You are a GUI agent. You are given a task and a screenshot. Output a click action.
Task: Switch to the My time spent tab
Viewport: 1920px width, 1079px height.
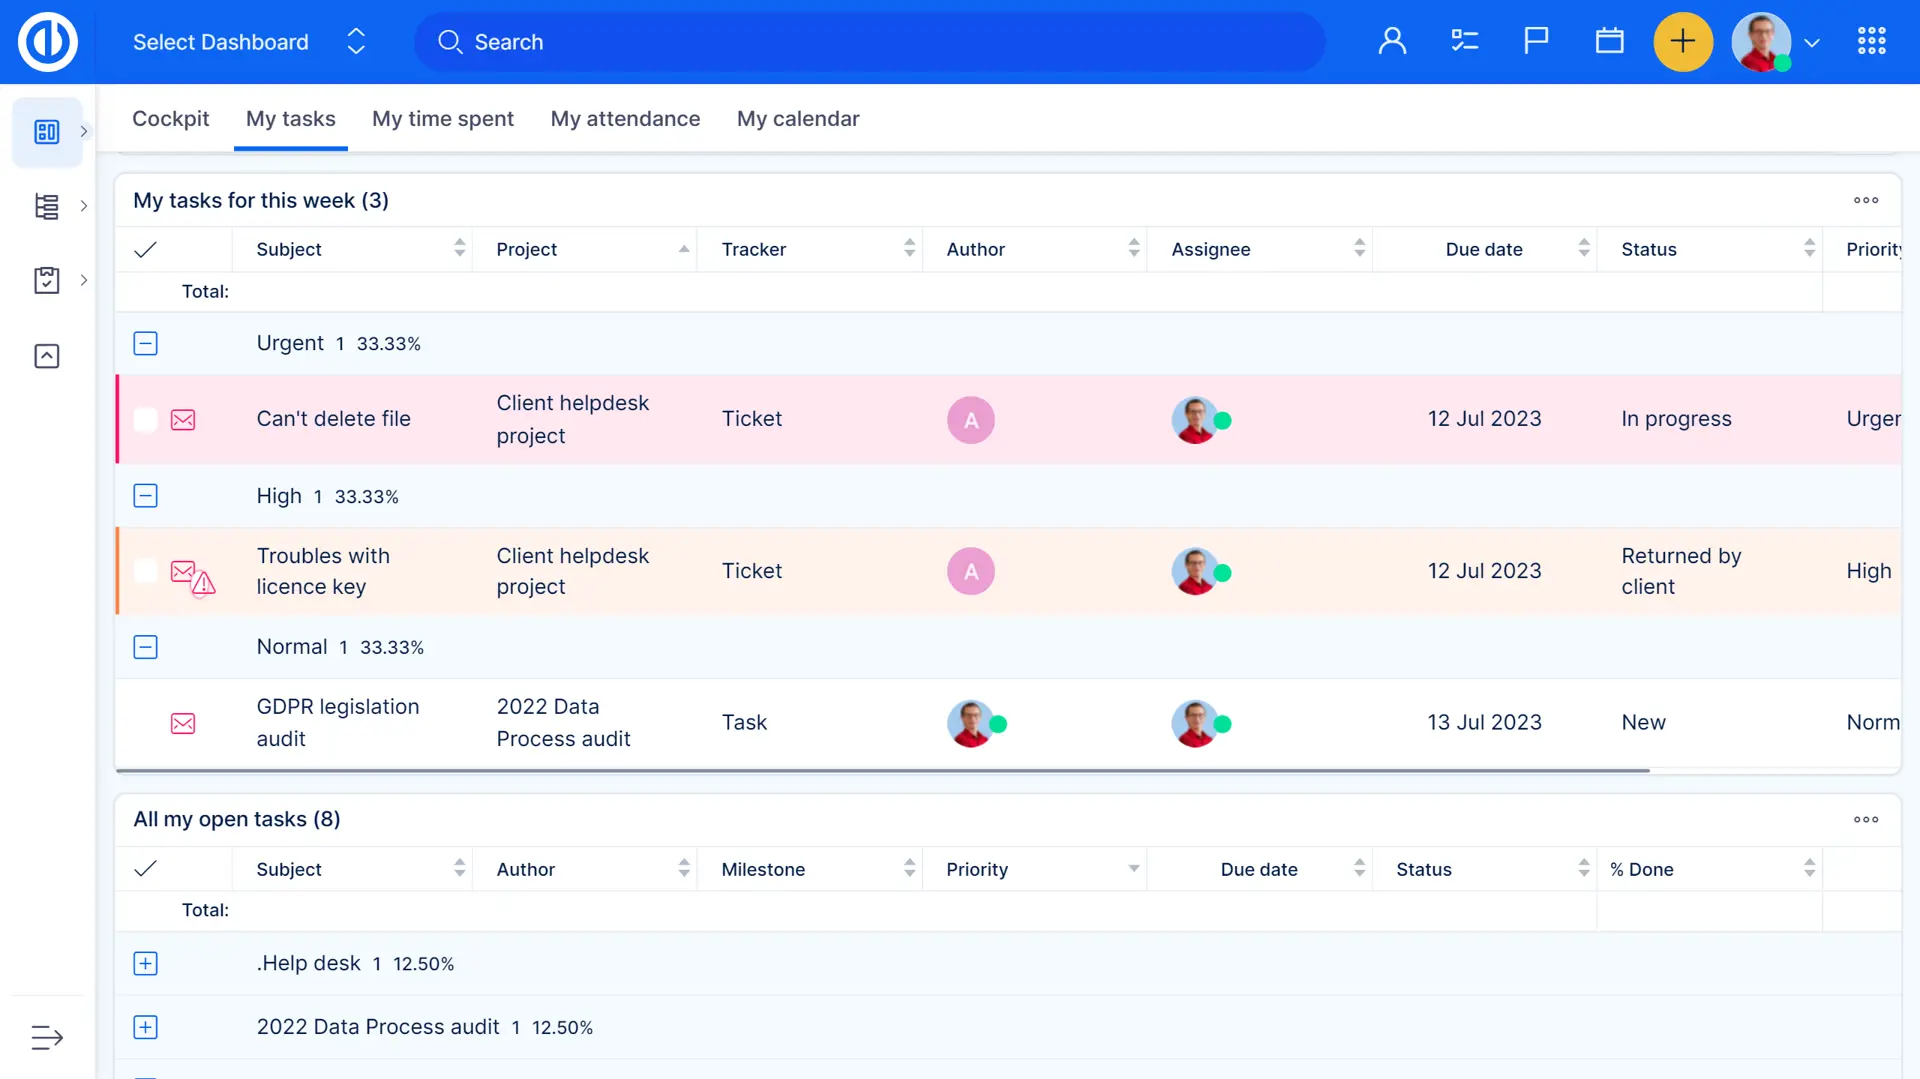[x=442, y=119]
